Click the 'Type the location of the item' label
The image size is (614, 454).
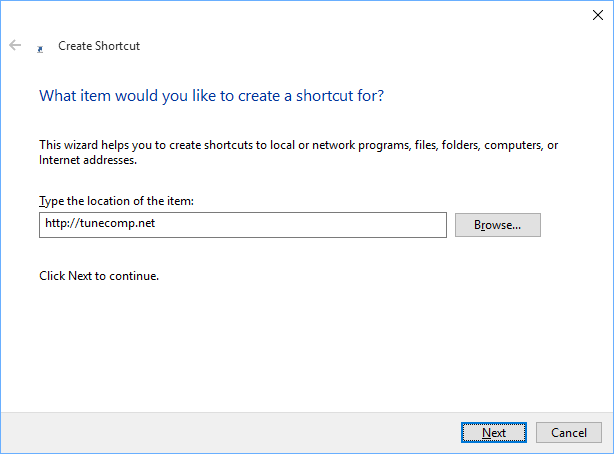point(116,201)
